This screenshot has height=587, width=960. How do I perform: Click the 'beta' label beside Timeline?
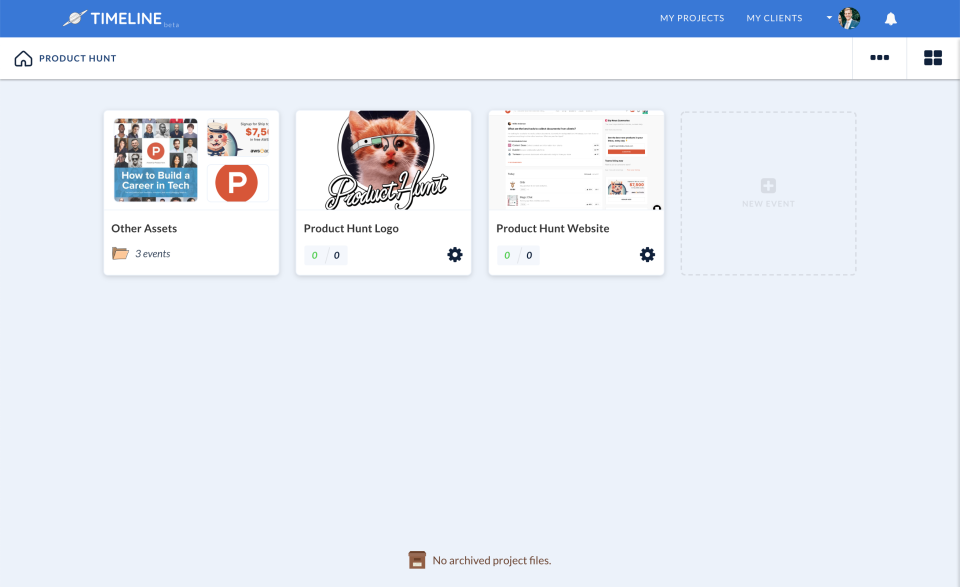(171, 25)
